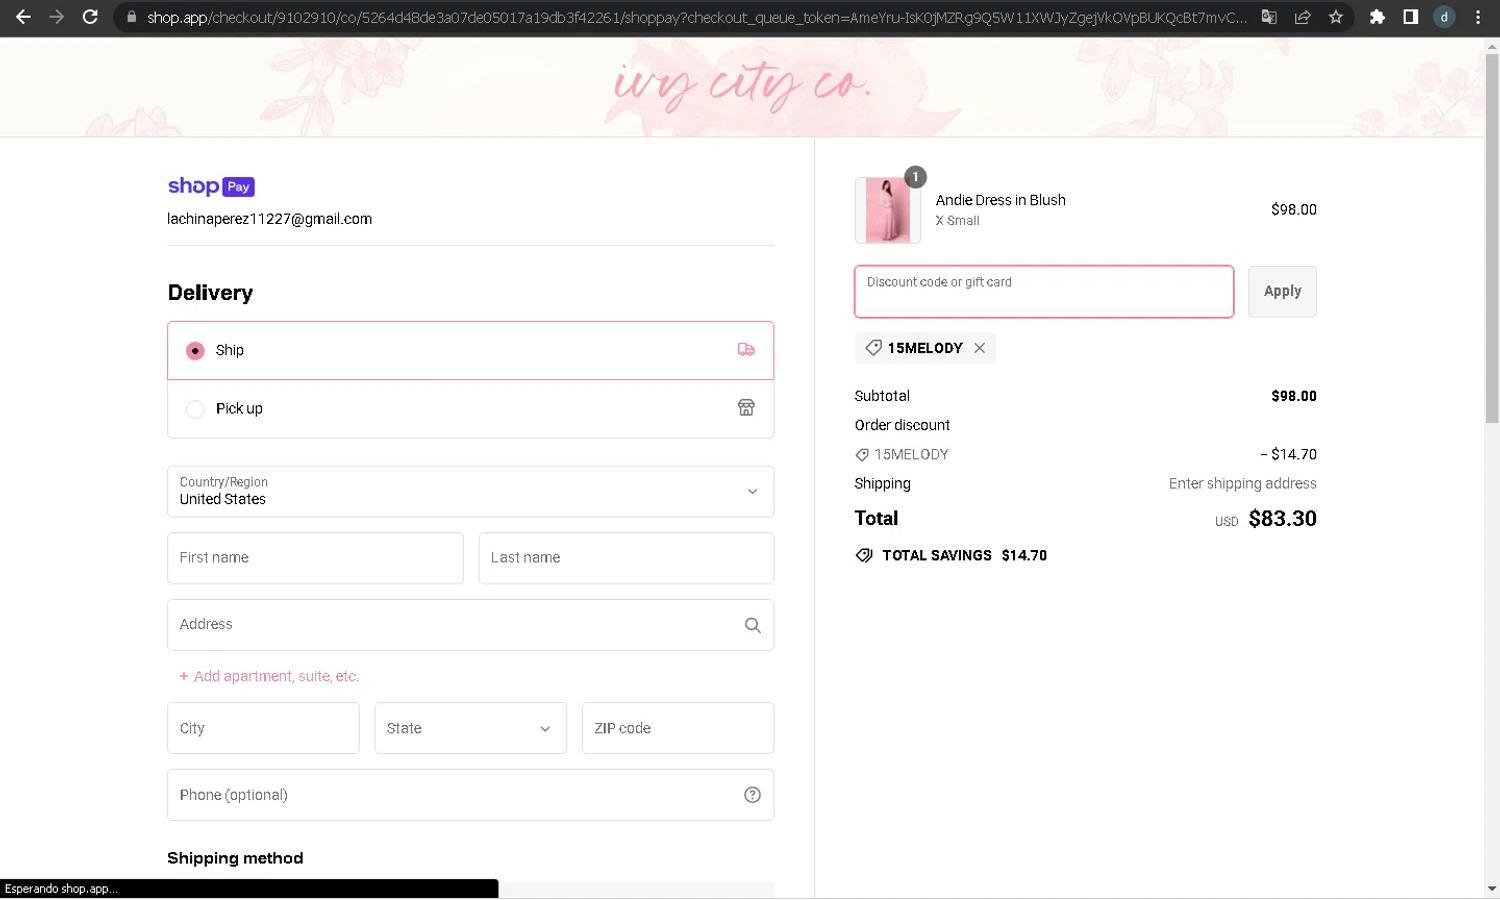Click the ivy city co. store logo
The image size is (1500, 900).
742,86
